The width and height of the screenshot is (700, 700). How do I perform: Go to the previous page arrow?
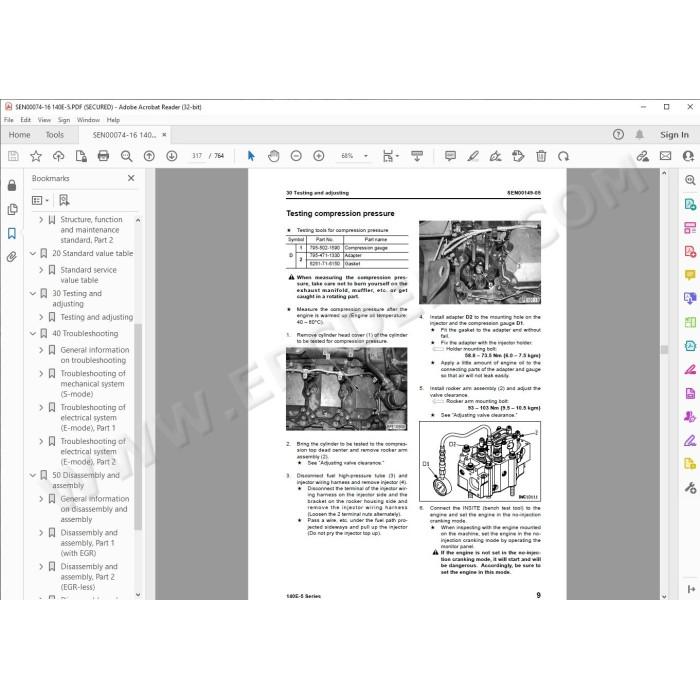tap(149, 156)
